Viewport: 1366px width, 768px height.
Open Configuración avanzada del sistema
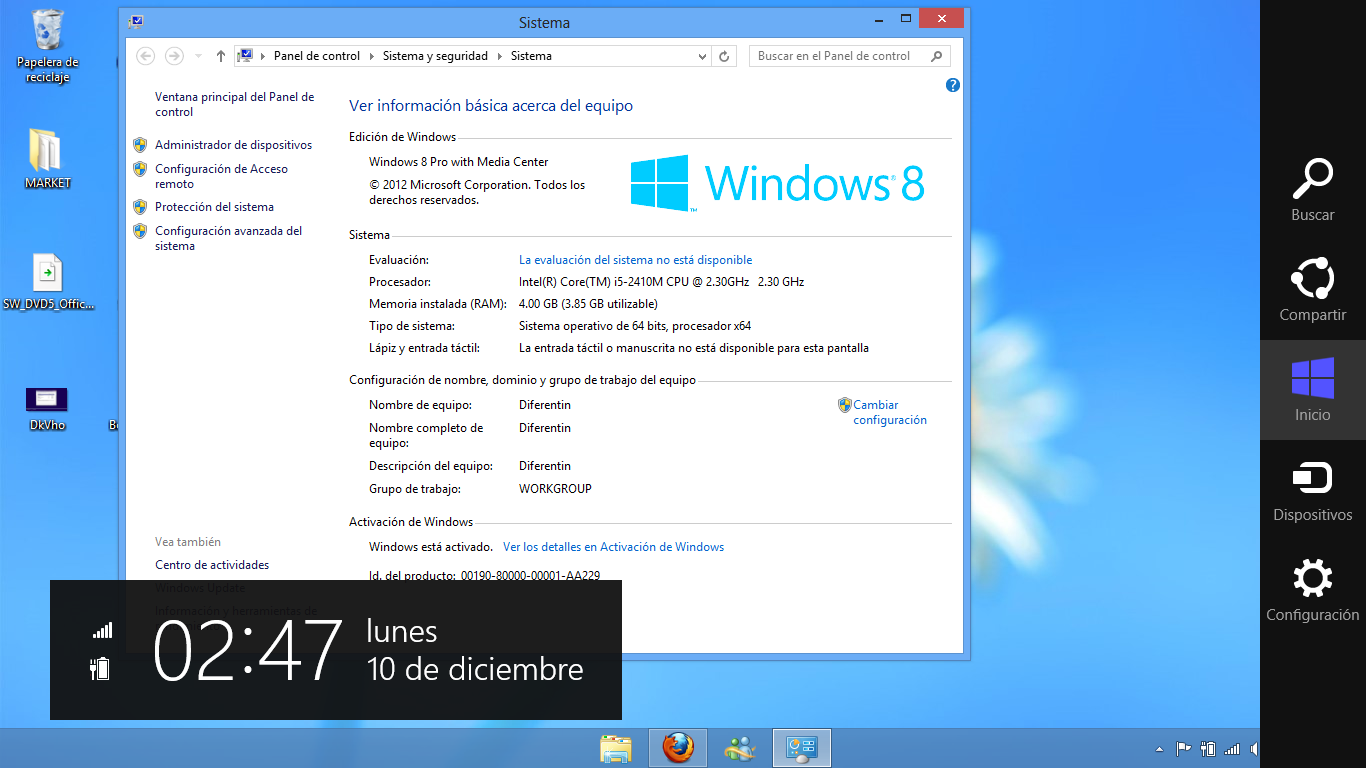pyautogui.click(x=228, y=238)
